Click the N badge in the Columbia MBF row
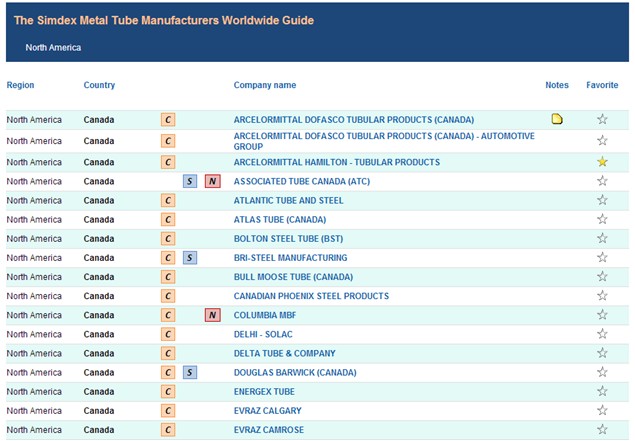The height and width of the screenshot is (441, 635). pyautogui.click(x=213, y=315)
